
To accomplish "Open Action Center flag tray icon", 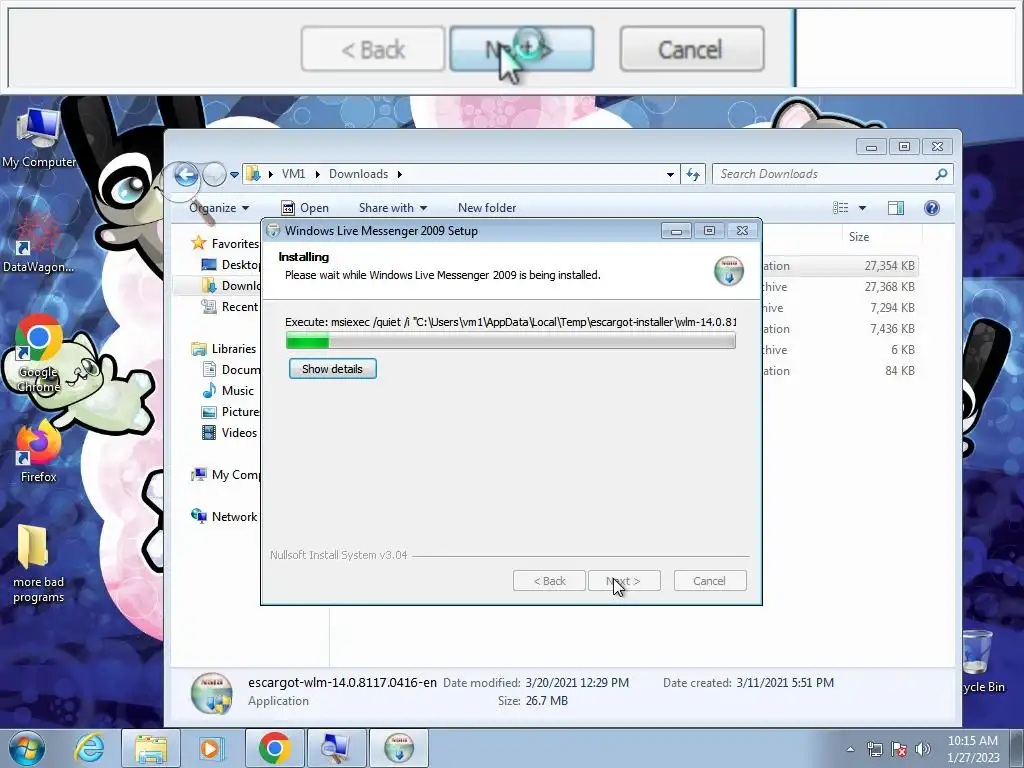I will click(899, 749).
